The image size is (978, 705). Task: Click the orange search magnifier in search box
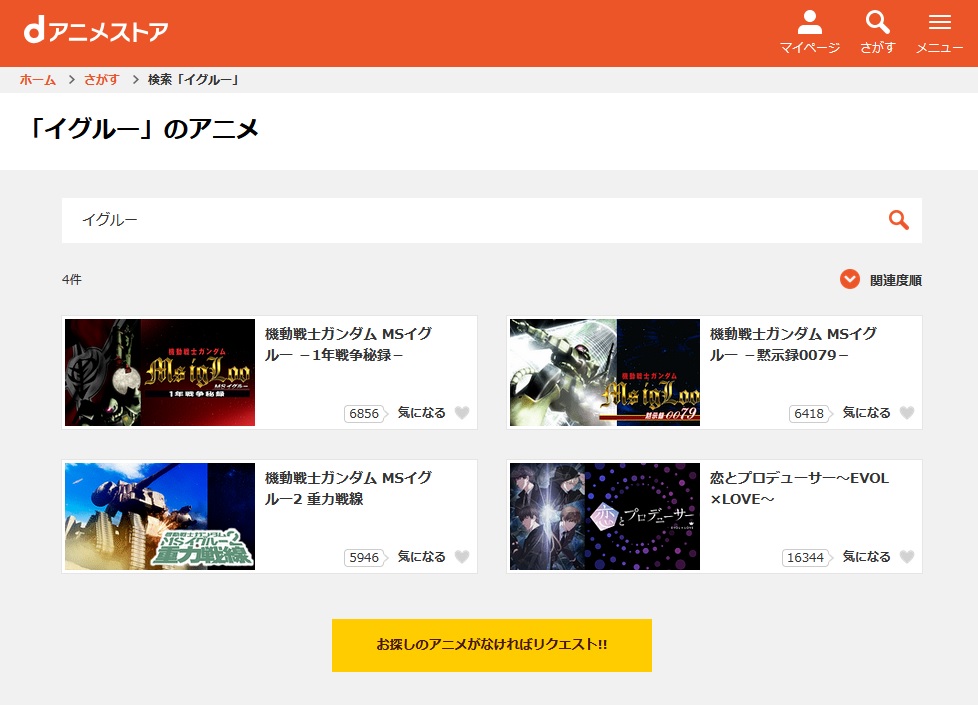898,220
